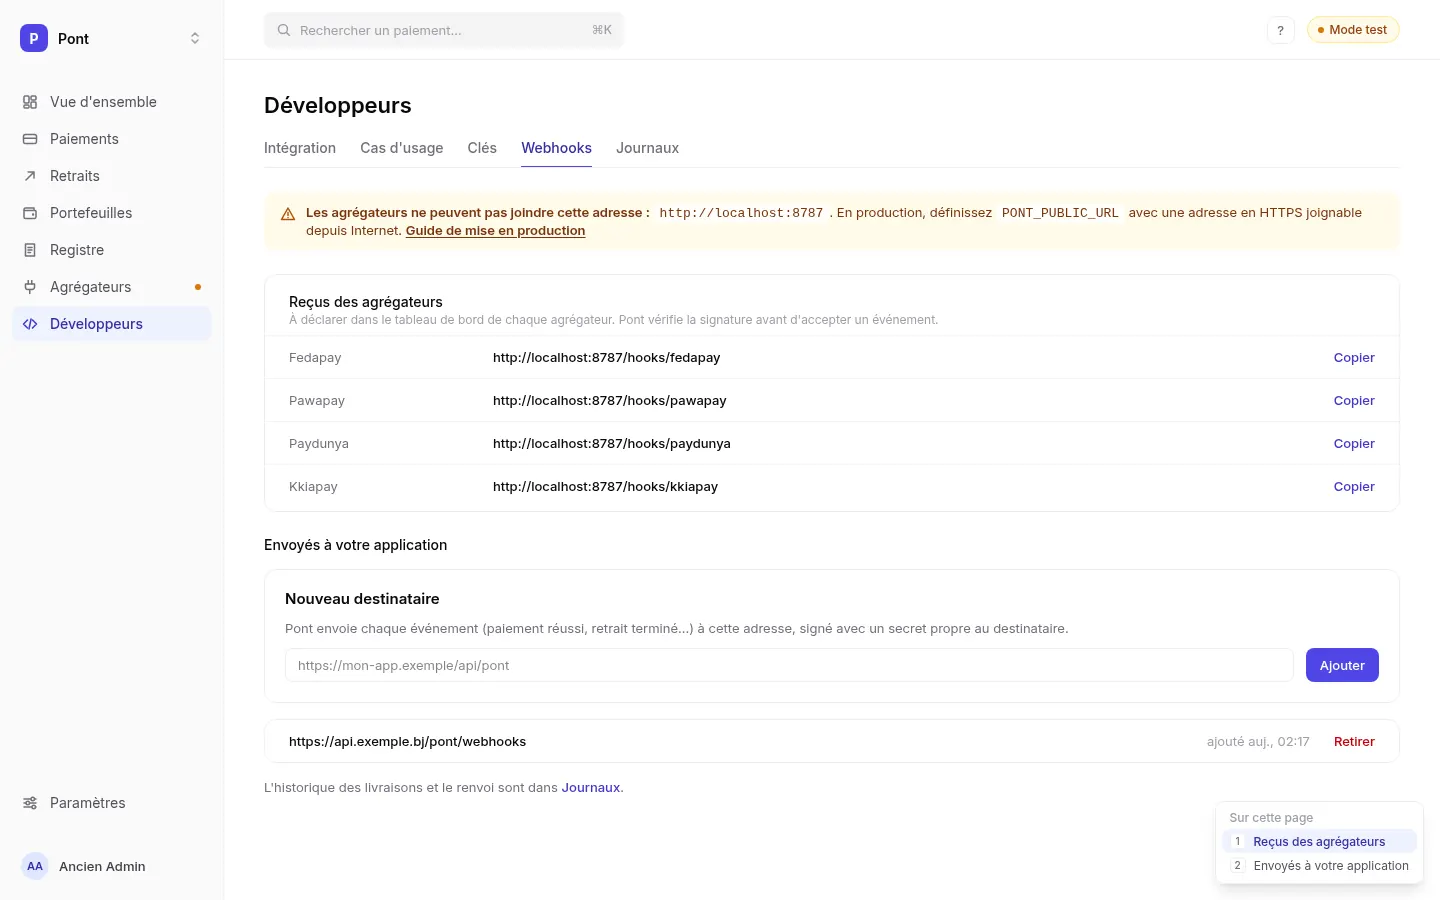Focus the Rechercher un paiement search field
This screenshot has width=1440, height=900.
click(x=444, y=30)
